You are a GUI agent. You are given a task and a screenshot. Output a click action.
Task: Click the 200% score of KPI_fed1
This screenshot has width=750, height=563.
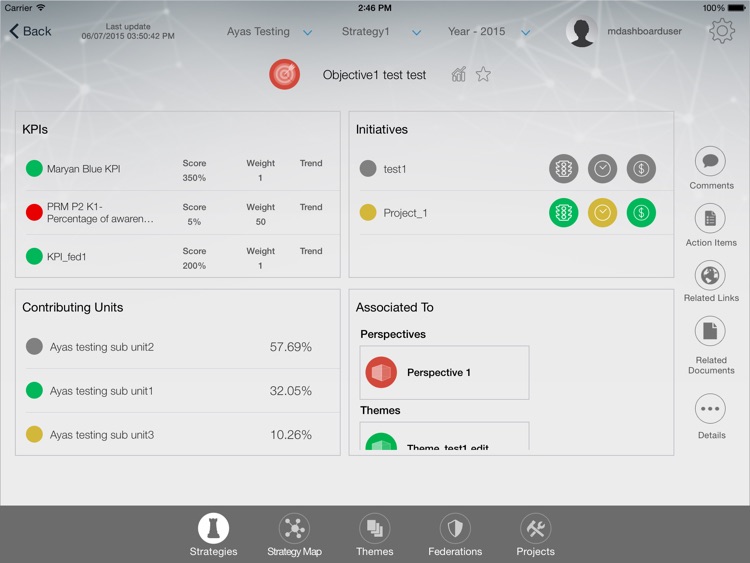pyautogui.click(x=194, y=266)
